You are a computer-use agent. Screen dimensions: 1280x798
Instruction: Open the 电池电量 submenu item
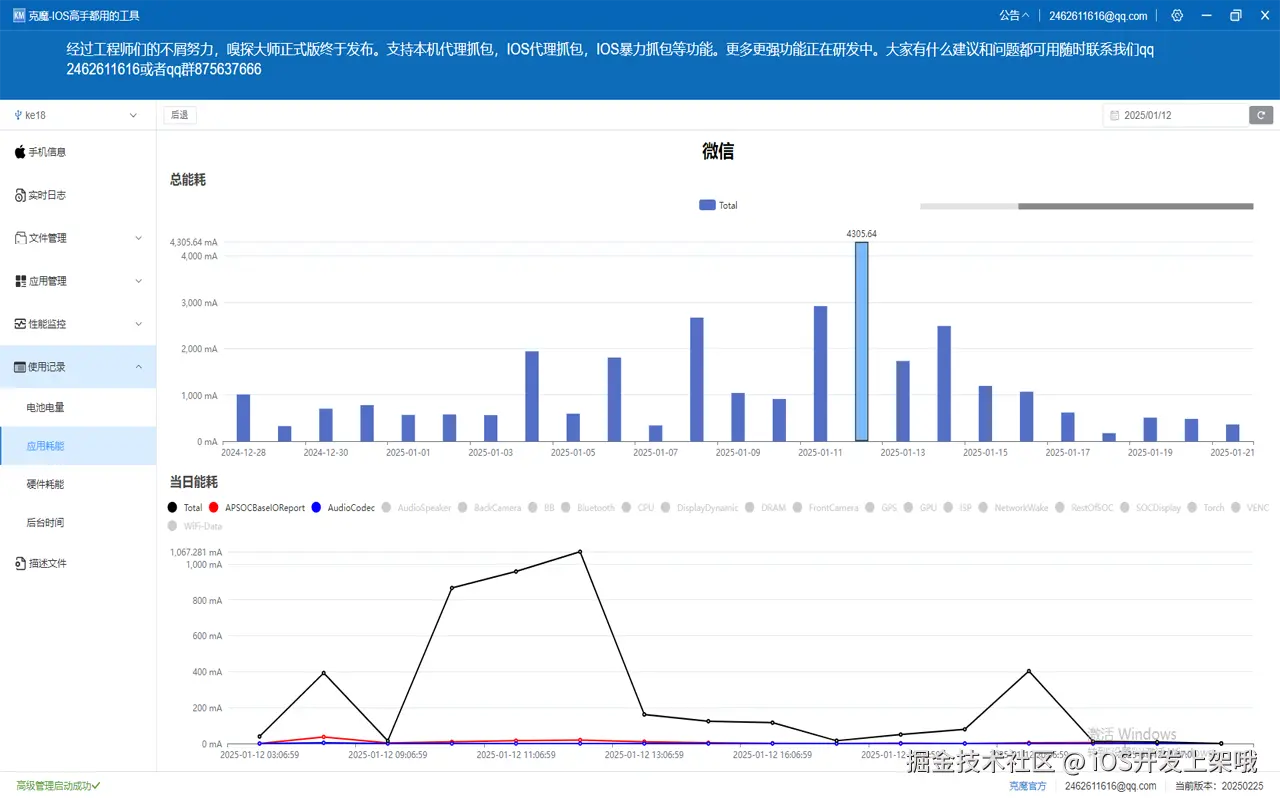[x=45, y=408]
